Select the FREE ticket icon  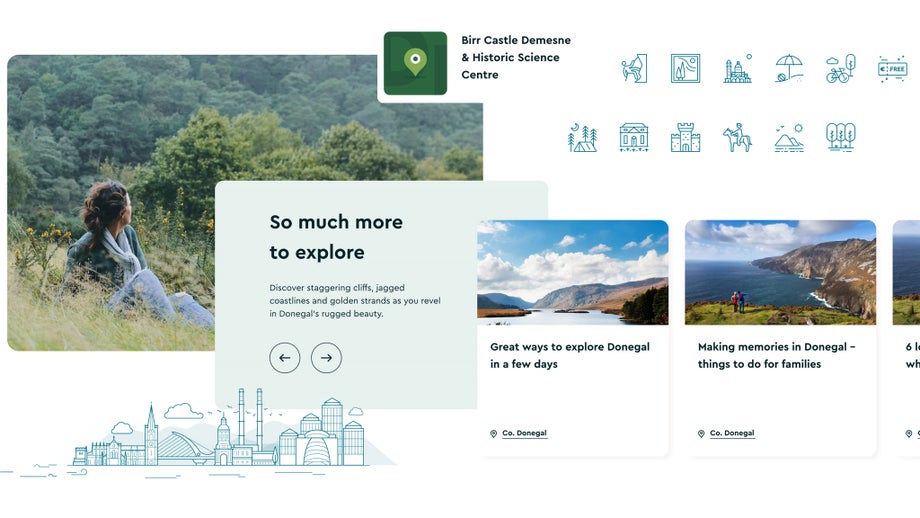pyautogui.click(x=892, y=69)
